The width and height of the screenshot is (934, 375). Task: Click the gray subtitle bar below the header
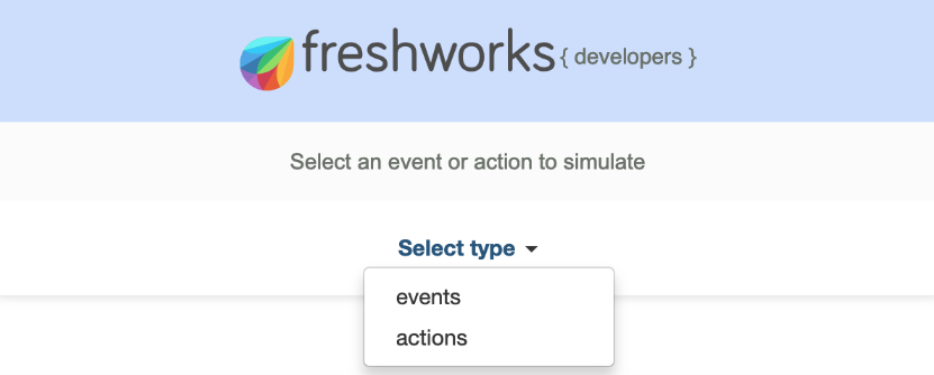click(467, 161)
